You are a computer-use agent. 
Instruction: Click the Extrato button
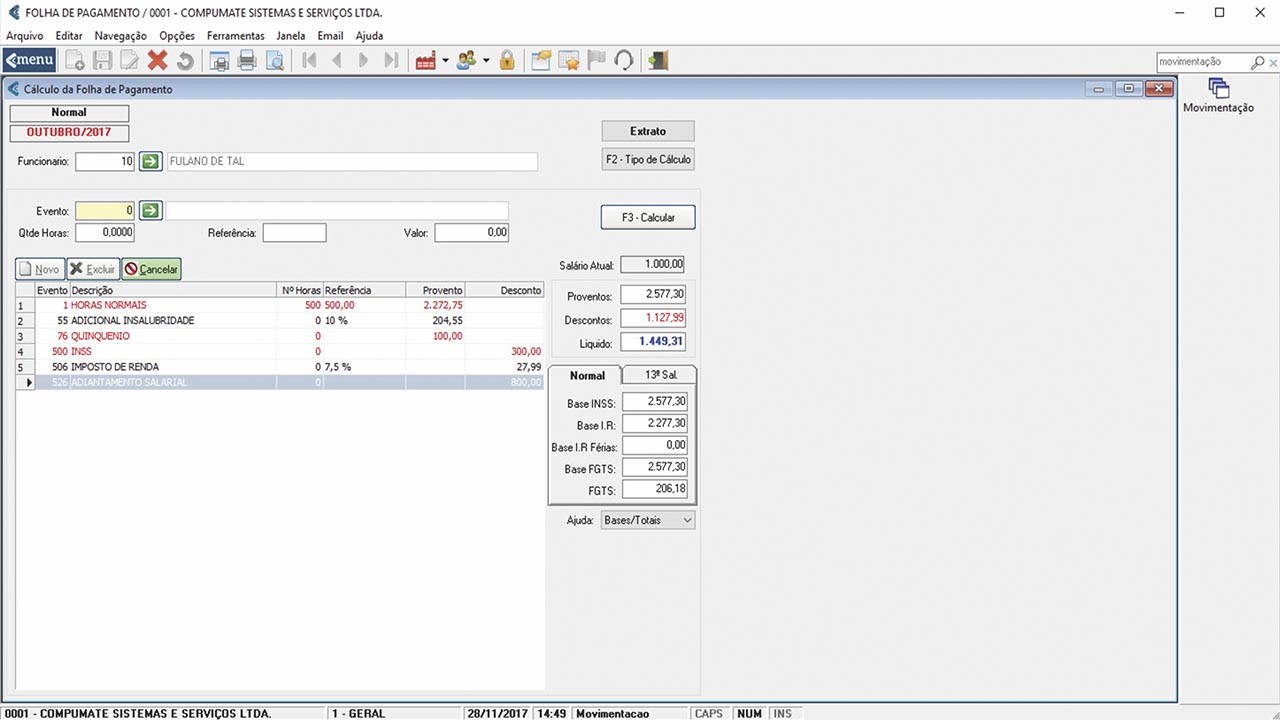(x=647, y=131)
